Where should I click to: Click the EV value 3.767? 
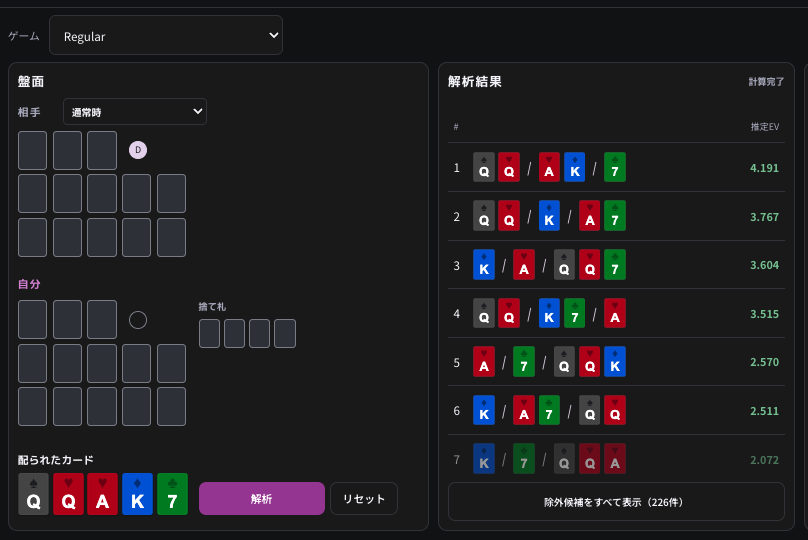click(764, 217)
